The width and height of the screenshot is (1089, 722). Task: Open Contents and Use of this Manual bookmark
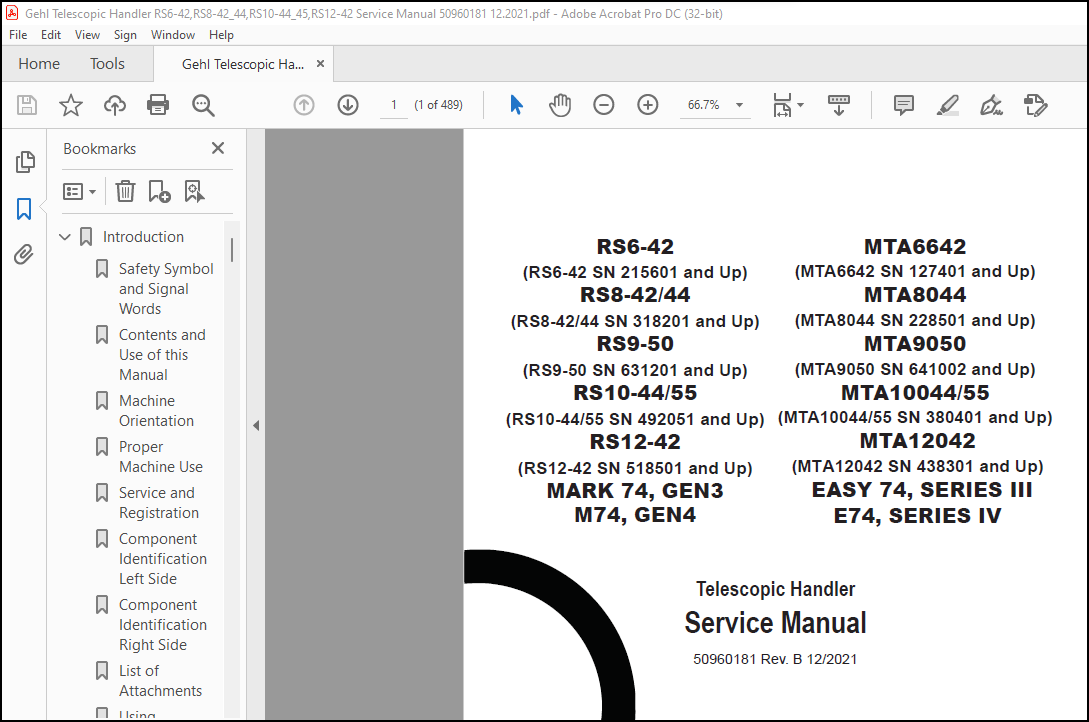pyautogui.click(x=162, y=354)
